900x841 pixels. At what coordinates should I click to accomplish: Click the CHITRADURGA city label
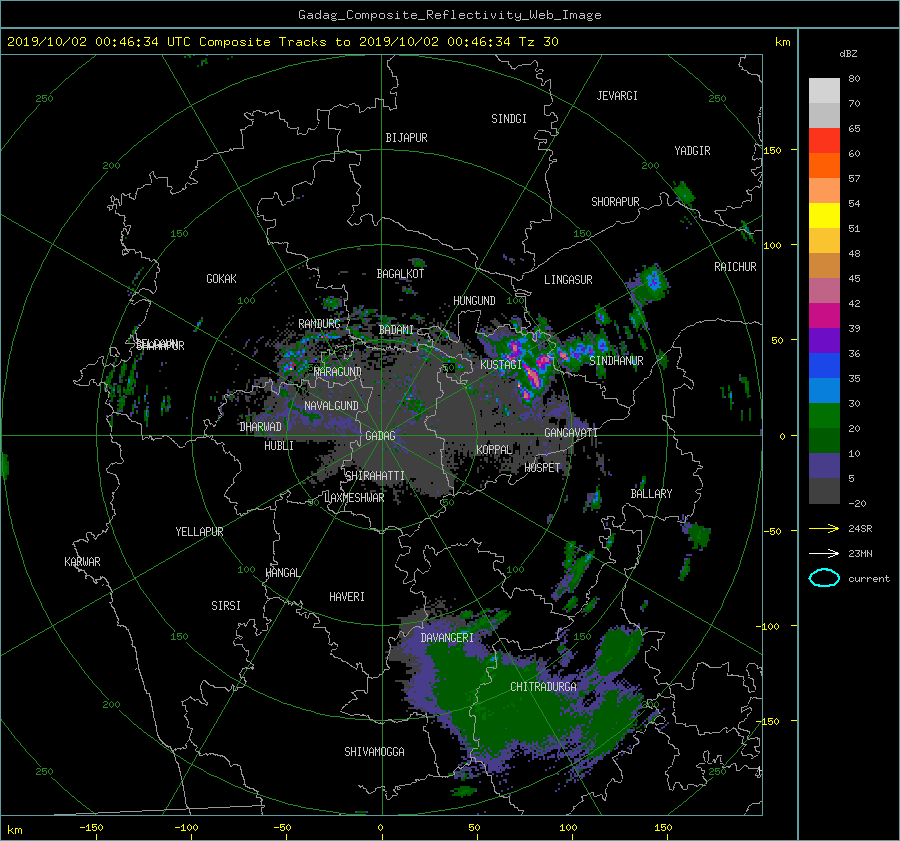(x=543, y=687)
